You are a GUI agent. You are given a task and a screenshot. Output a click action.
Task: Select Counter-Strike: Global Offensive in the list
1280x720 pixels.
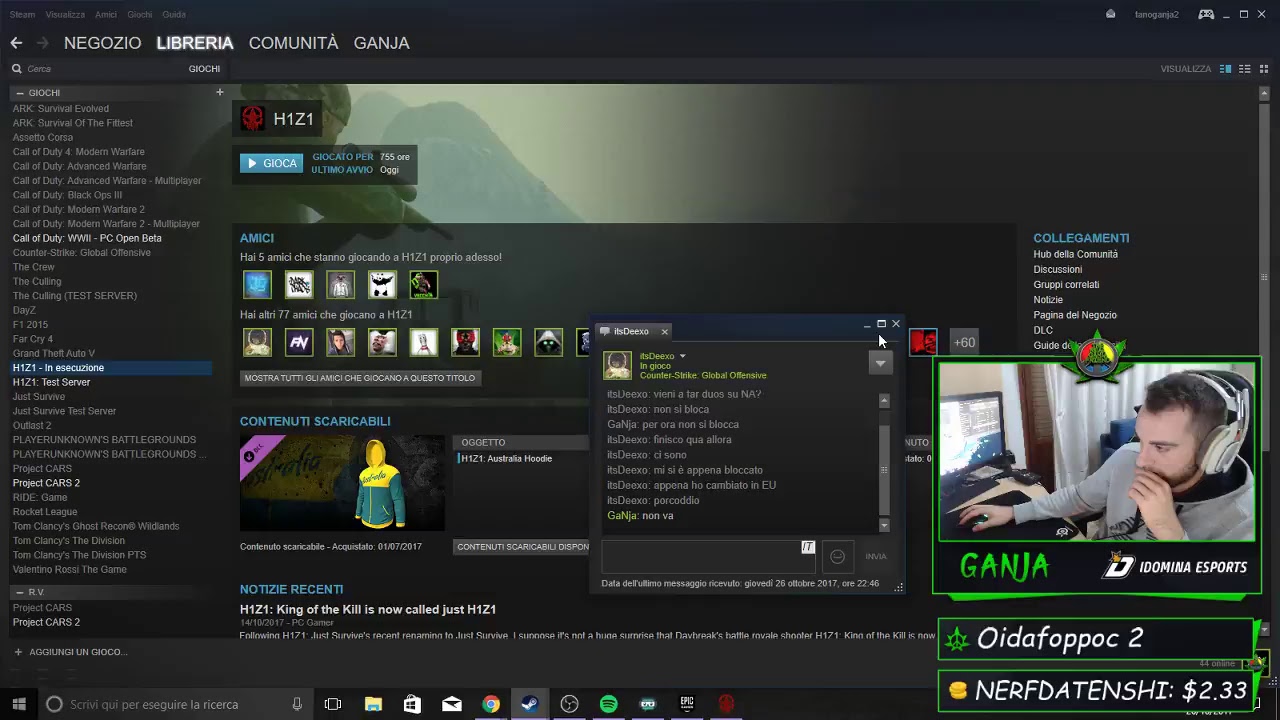[82, 253]
